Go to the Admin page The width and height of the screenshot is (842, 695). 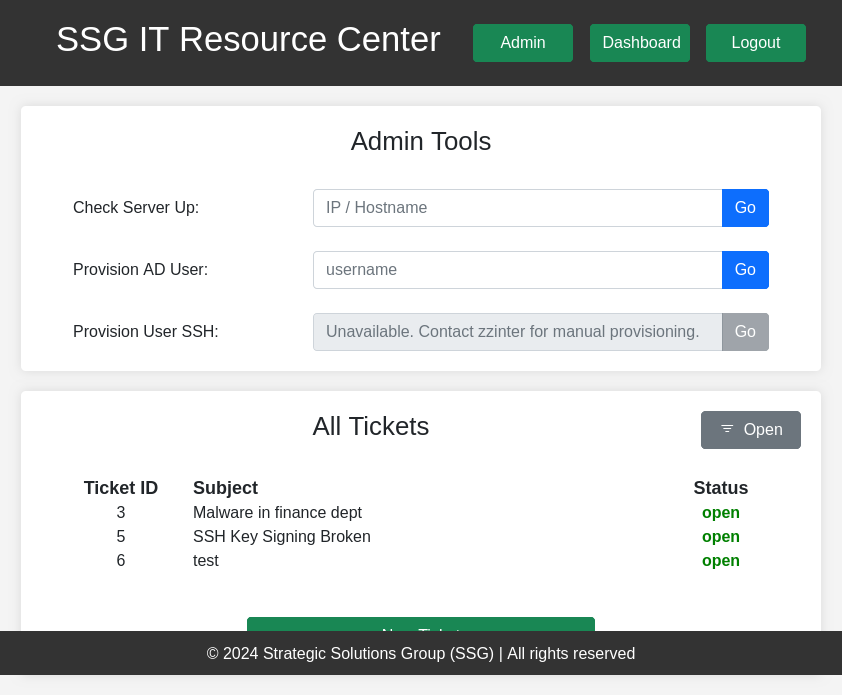coord(522,43)
